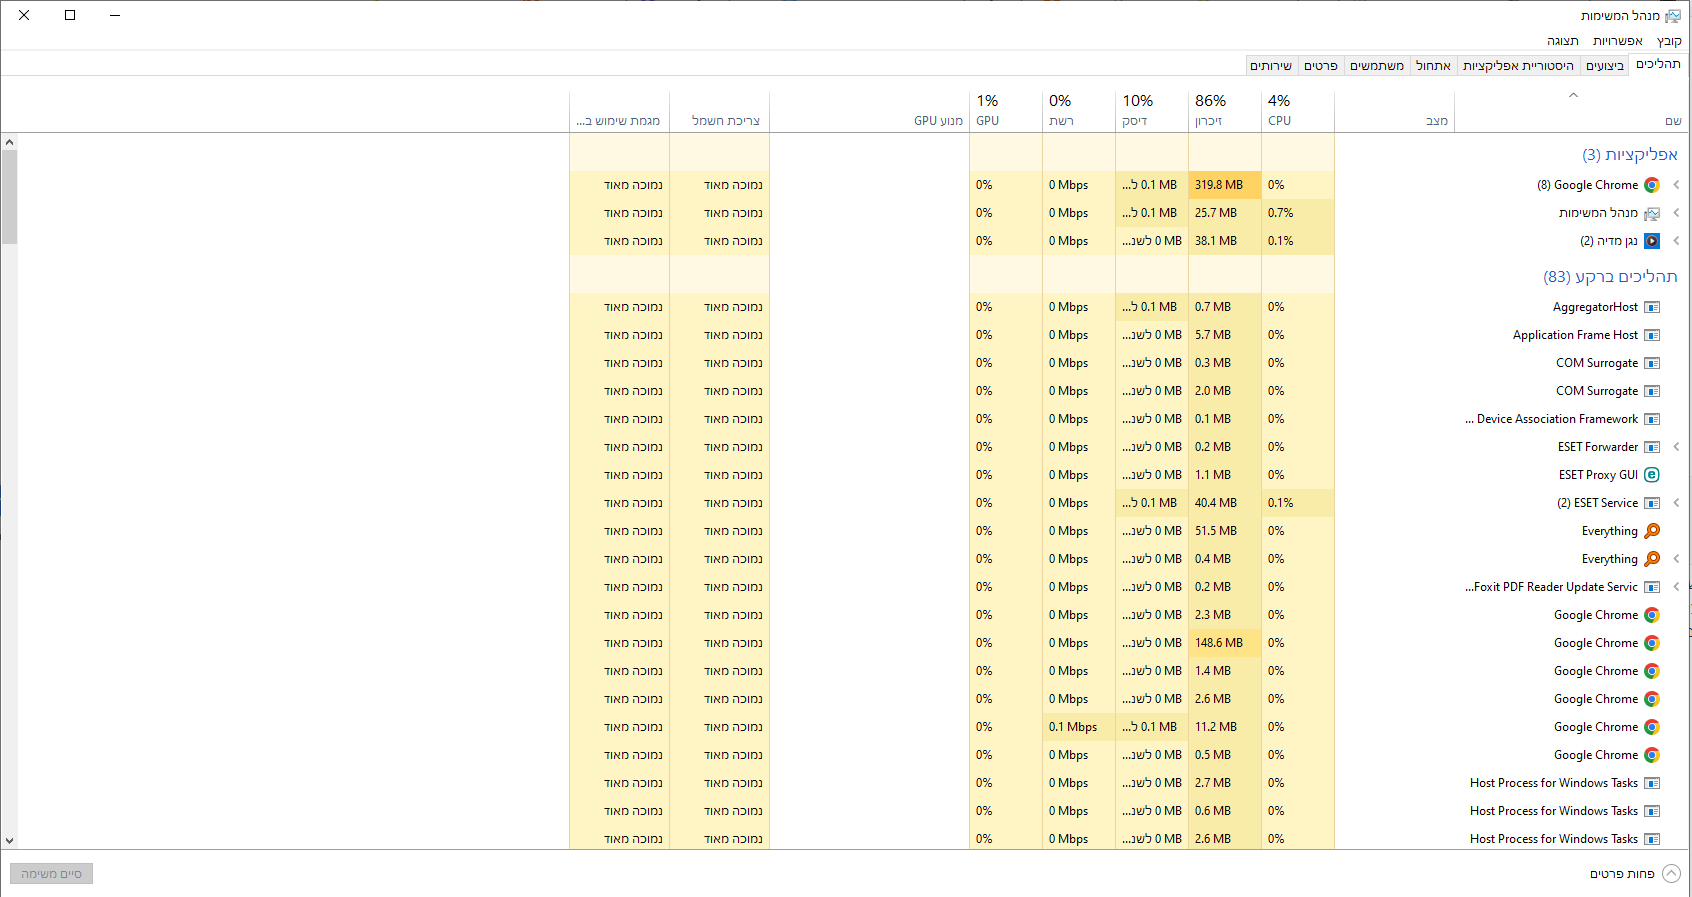Click the Everything icon using 51.5 MB
Image resolution: width=1692 pixels, height=897 pixels.
1652,531
